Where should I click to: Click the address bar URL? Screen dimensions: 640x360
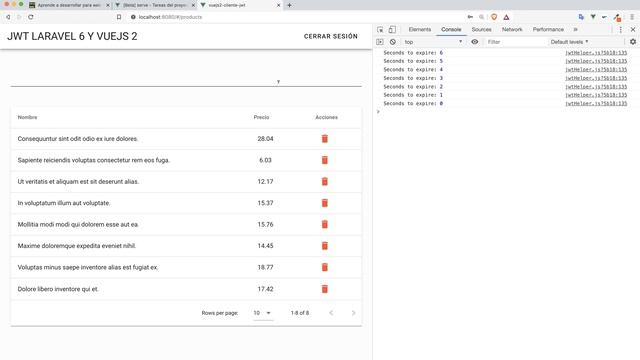[170, 17]
